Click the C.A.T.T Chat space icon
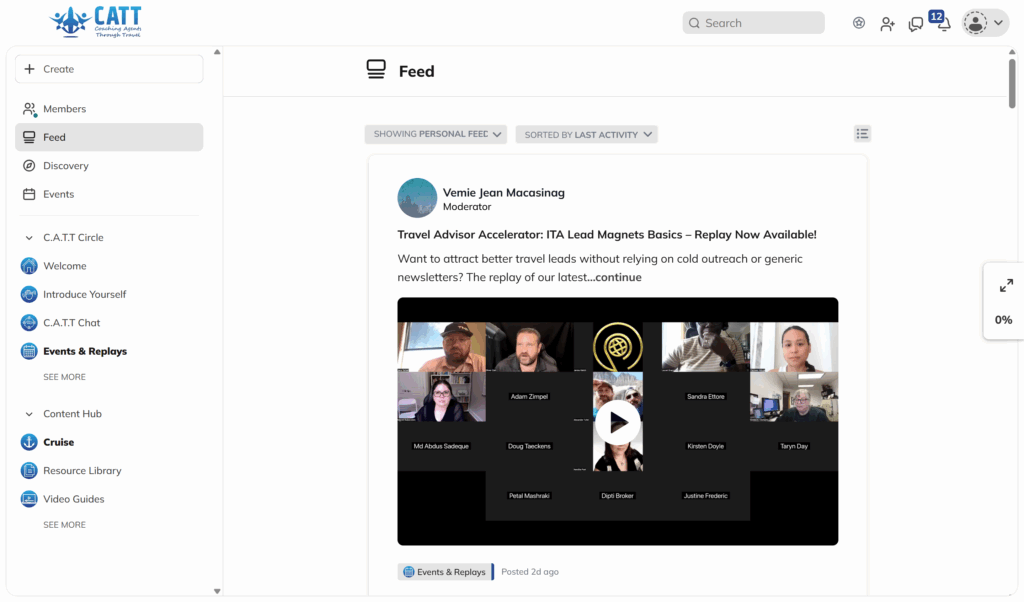Screen dimensions: 1024x602 coord(29,323)
